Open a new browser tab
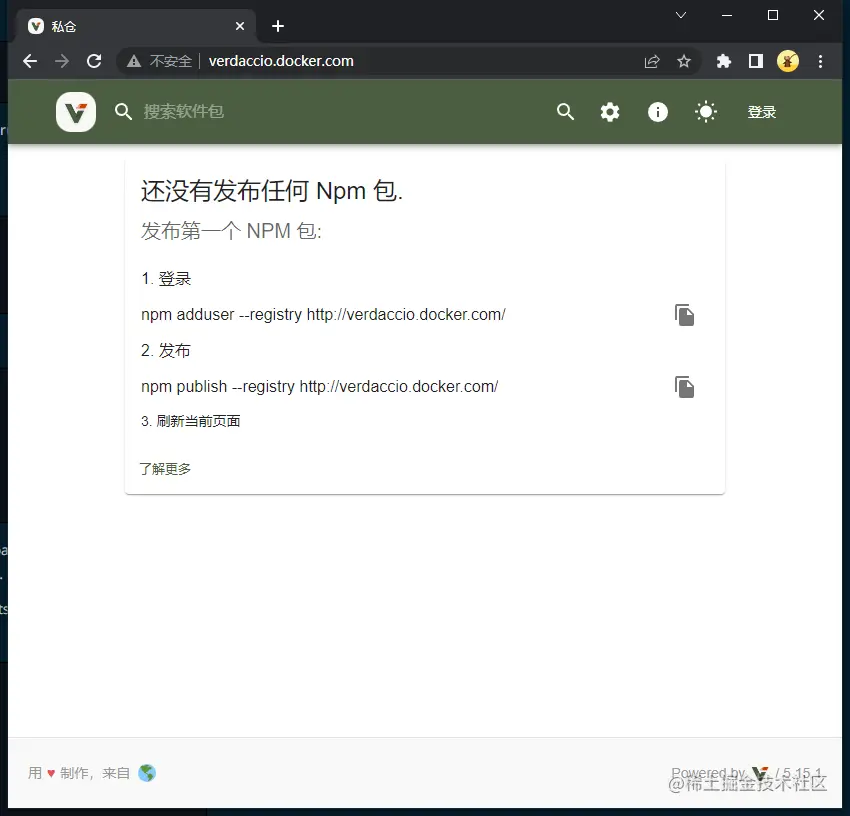The width and height of the screenshot is (850, 816). click(x=278, y=26)
